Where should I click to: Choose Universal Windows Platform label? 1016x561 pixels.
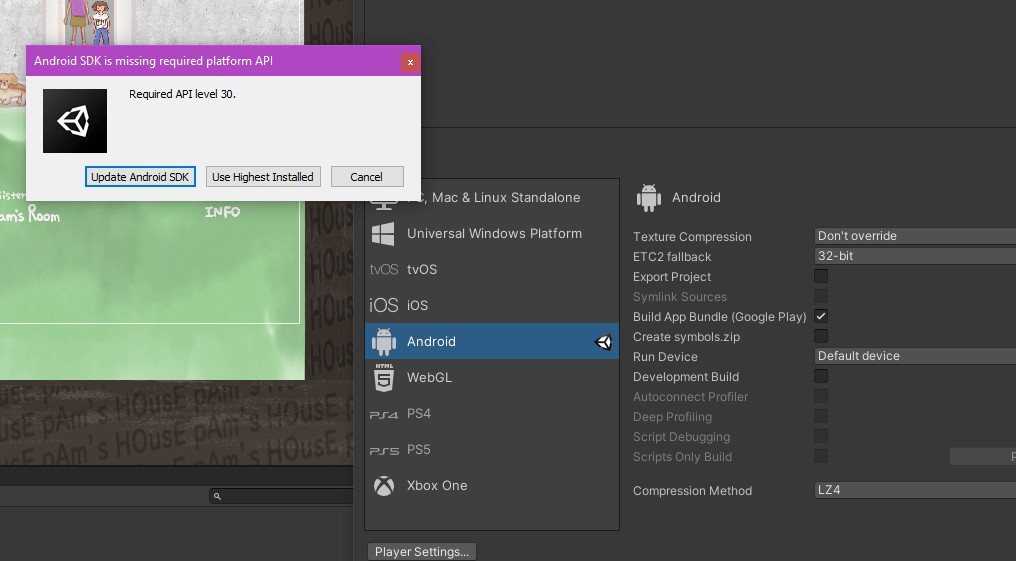click(x=494, y=233)
